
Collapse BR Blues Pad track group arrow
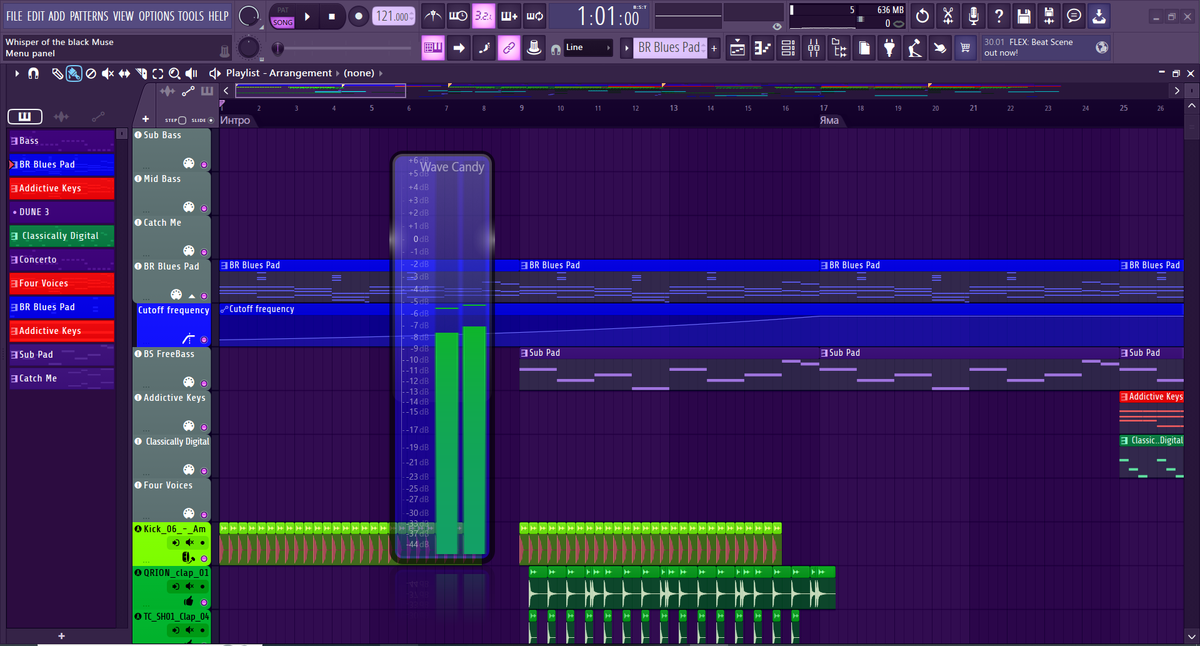[x=192, y=296]
